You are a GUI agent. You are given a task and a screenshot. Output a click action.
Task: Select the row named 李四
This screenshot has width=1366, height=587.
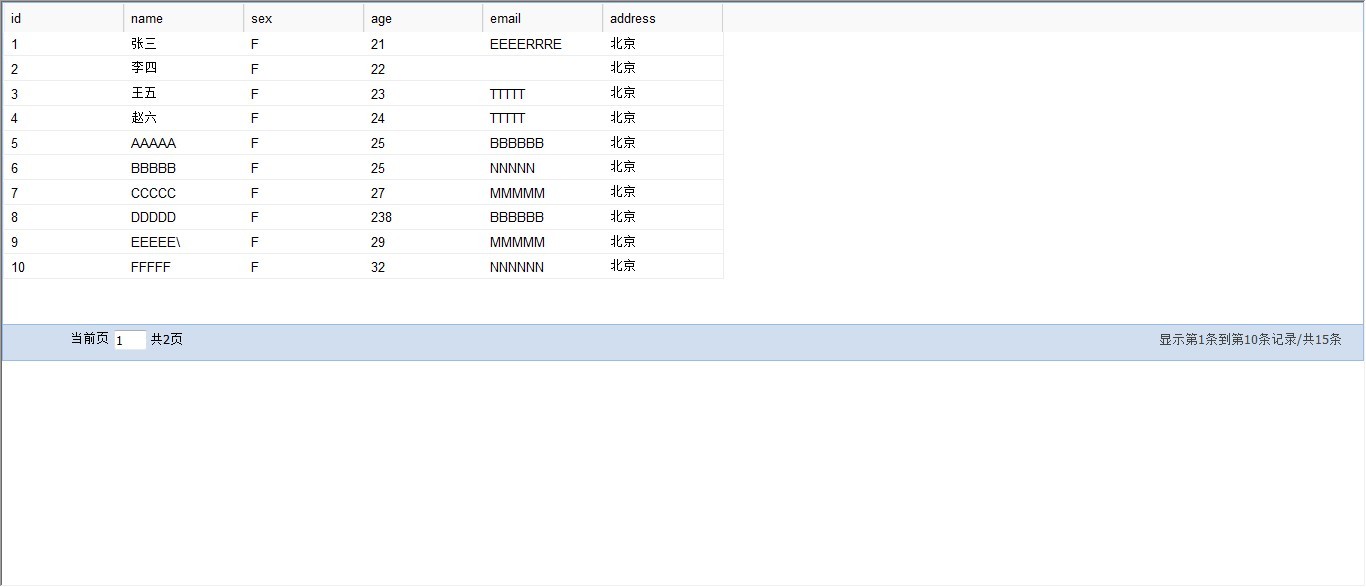(x=144, y=69)
